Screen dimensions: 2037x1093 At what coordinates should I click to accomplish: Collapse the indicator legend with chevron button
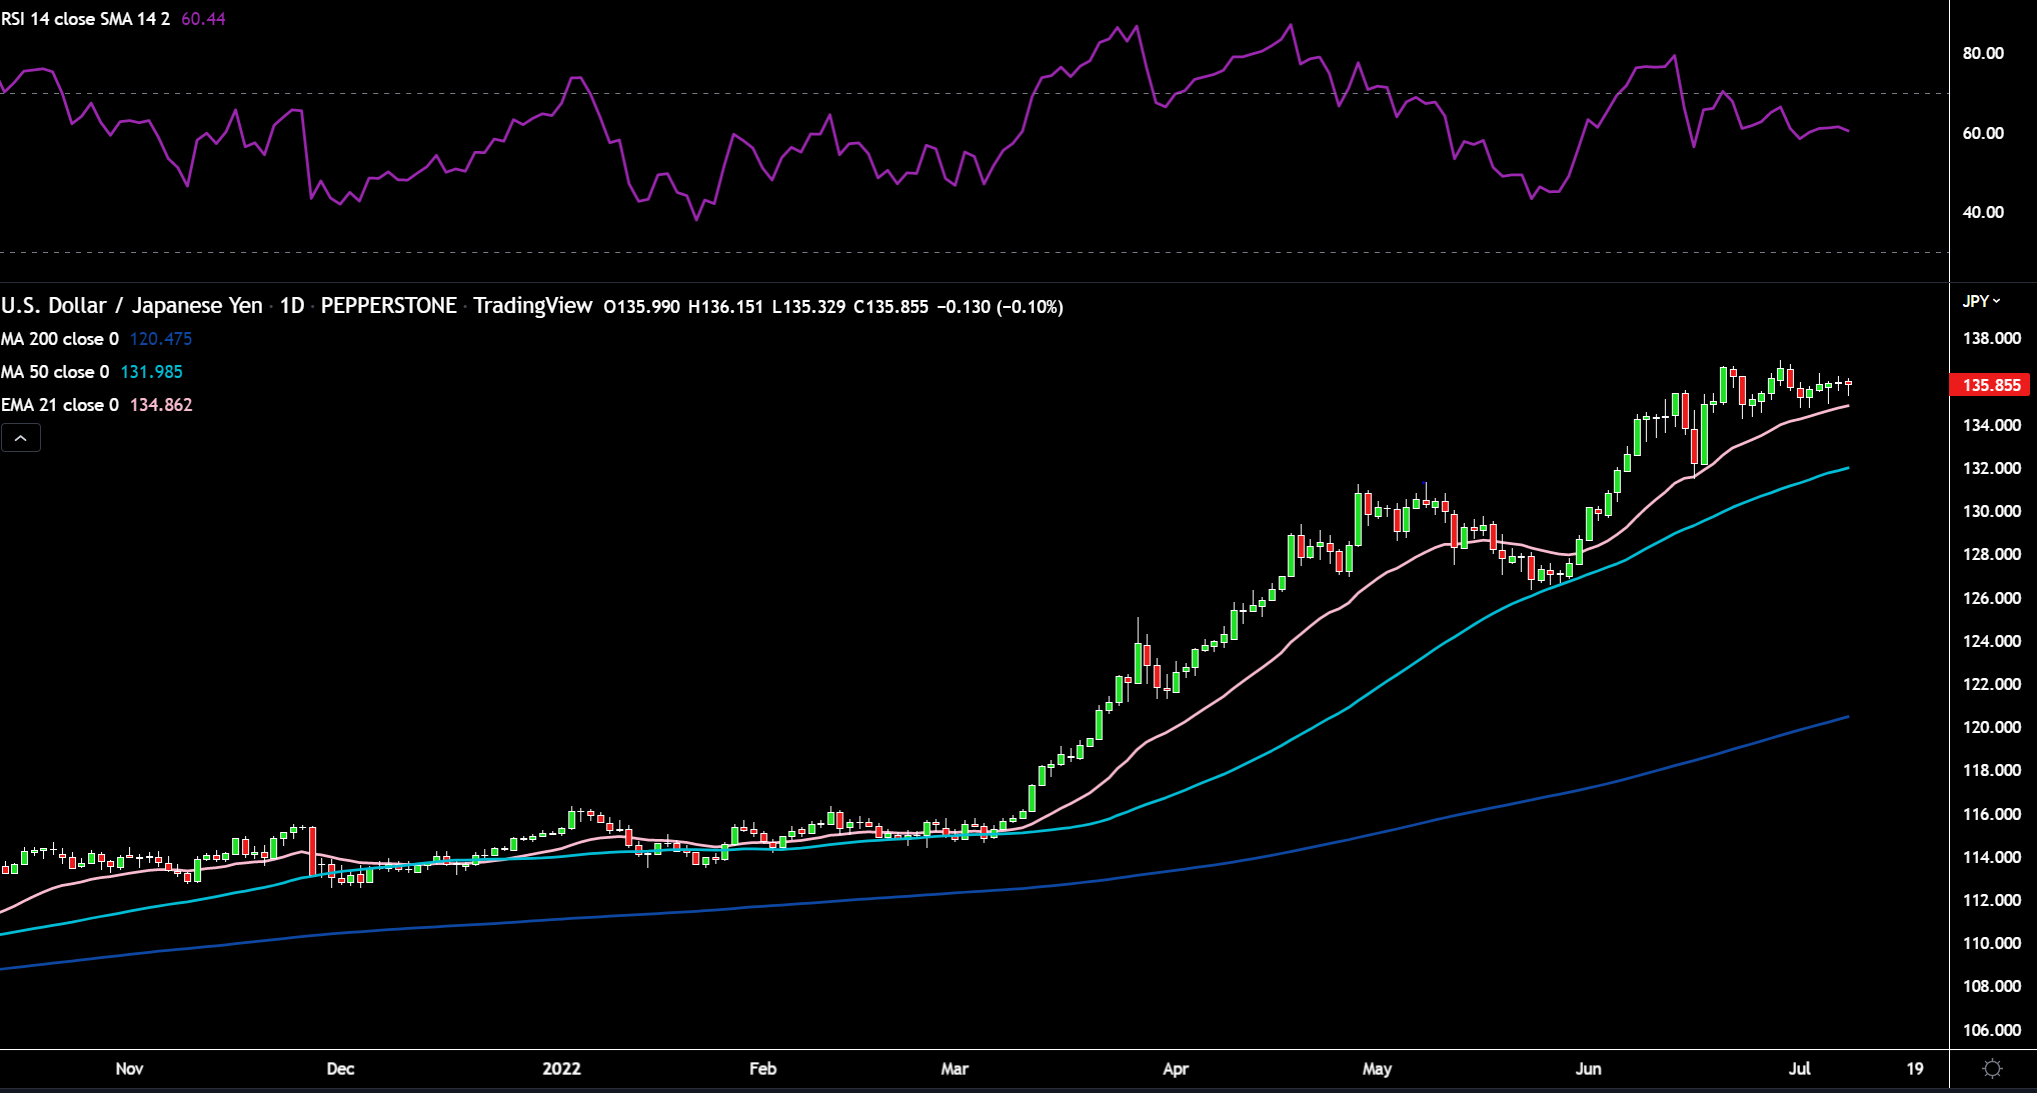pyautogui.click(x=21, y=438)
